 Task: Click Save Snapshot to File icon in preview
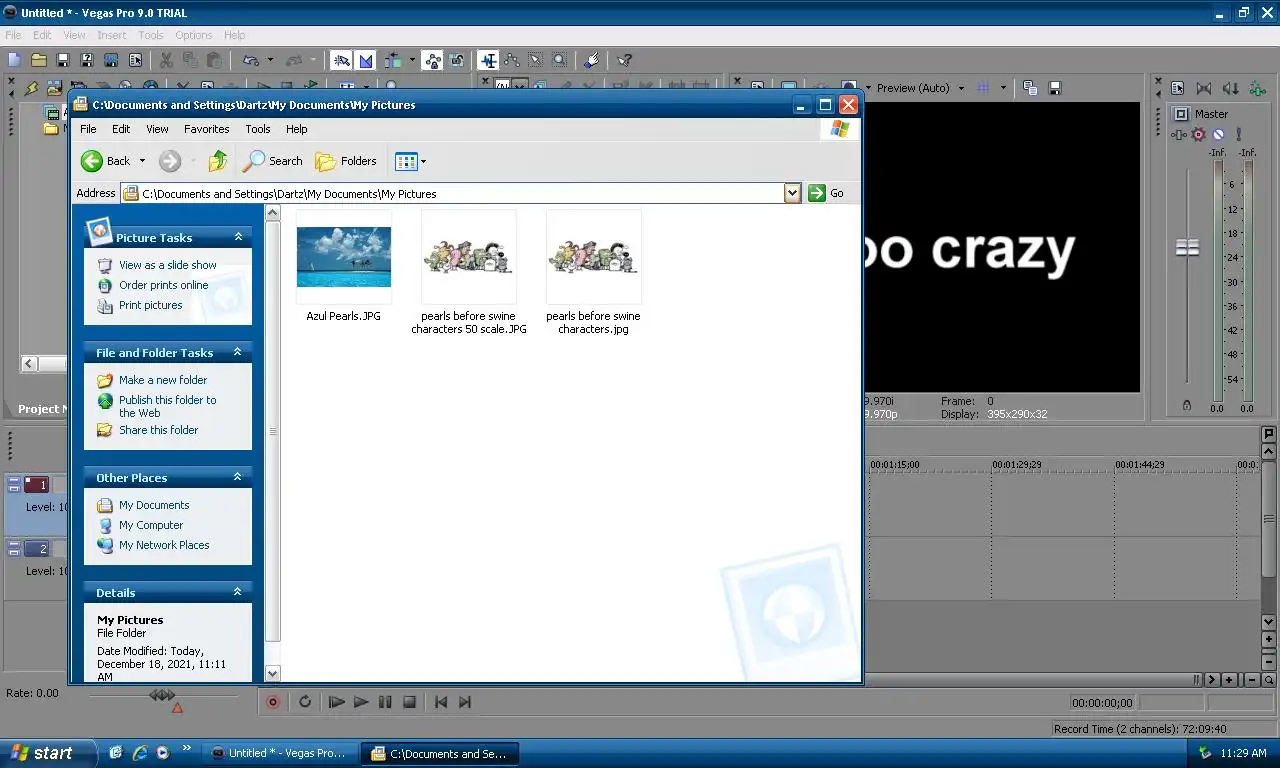pyautogui.click(x=1054, y=88)
